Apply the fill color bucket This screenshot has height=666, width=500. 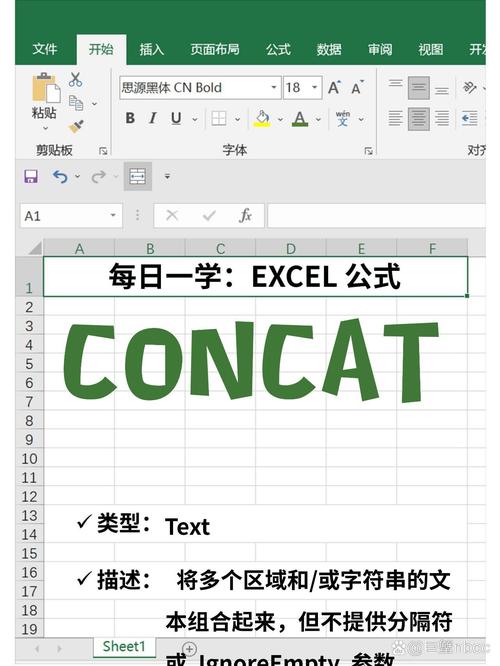click(262, 119)
